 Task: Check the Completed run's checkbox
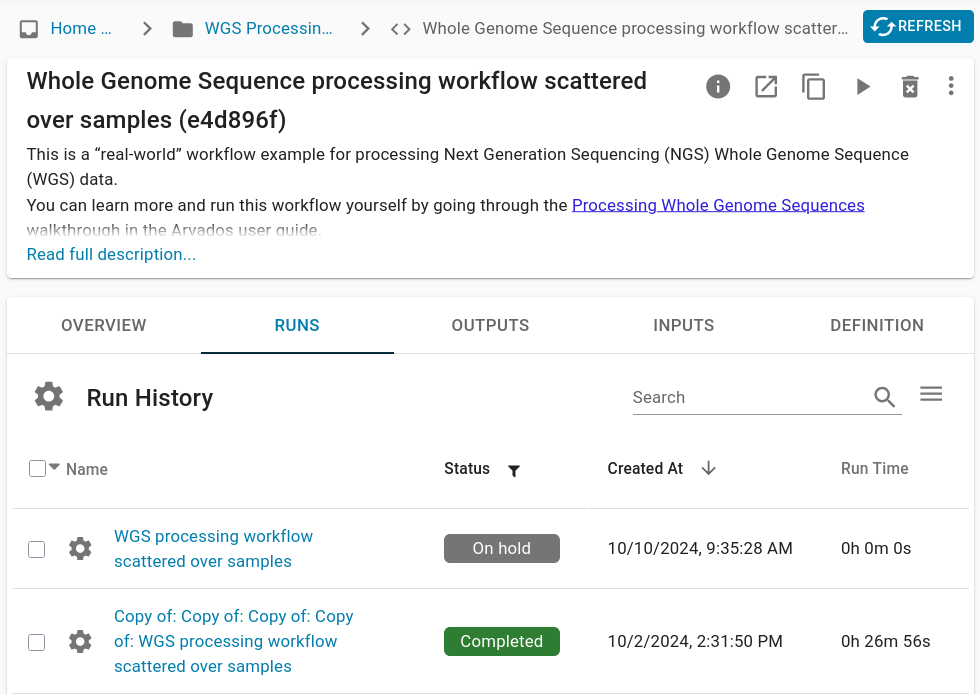pyautogui.click(x=36, y=642)
